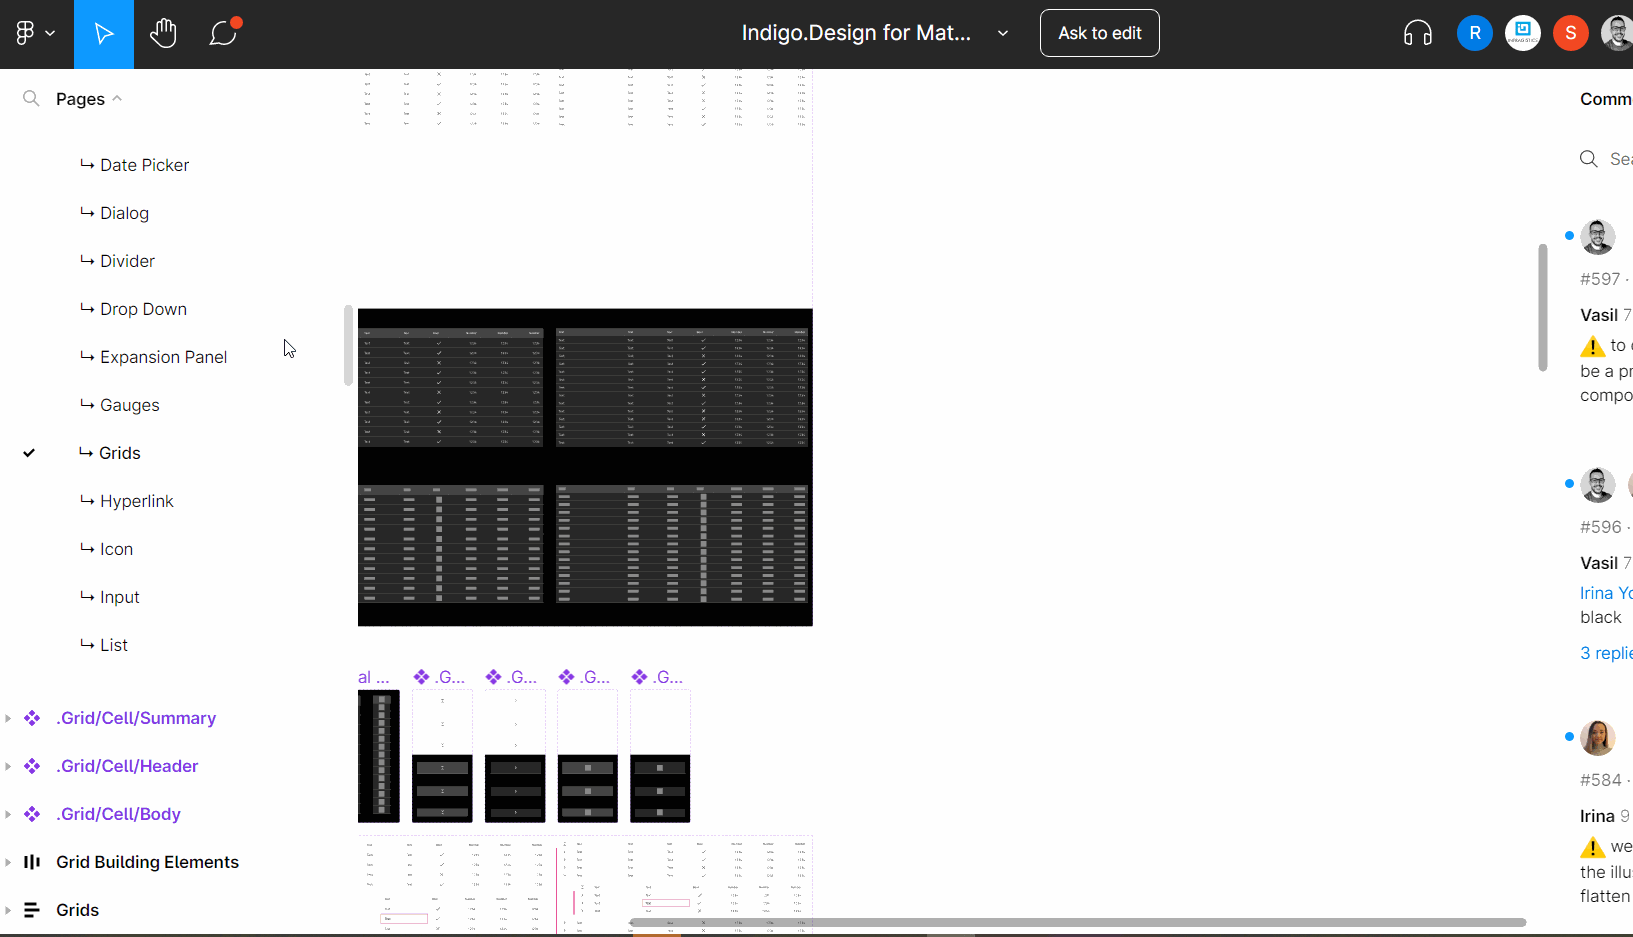
Task: Click the blue R user avatar
Action: (1474, 33)
